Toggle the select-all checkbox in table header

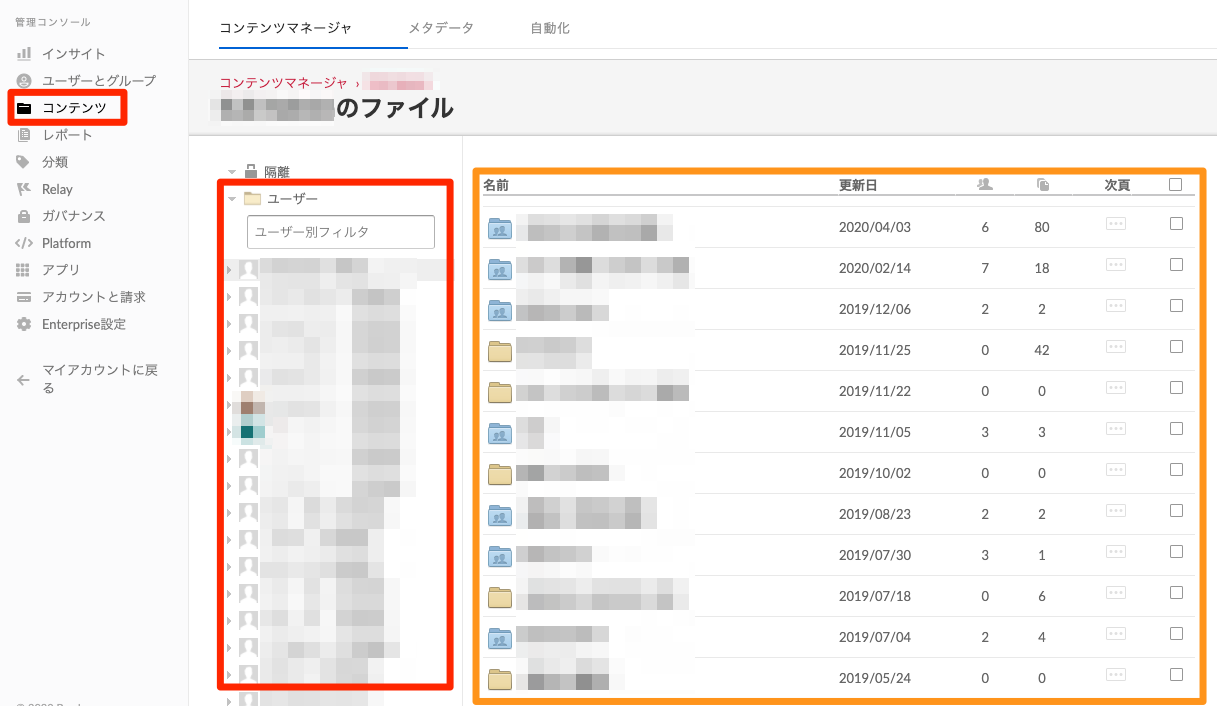click(1175, 184)
